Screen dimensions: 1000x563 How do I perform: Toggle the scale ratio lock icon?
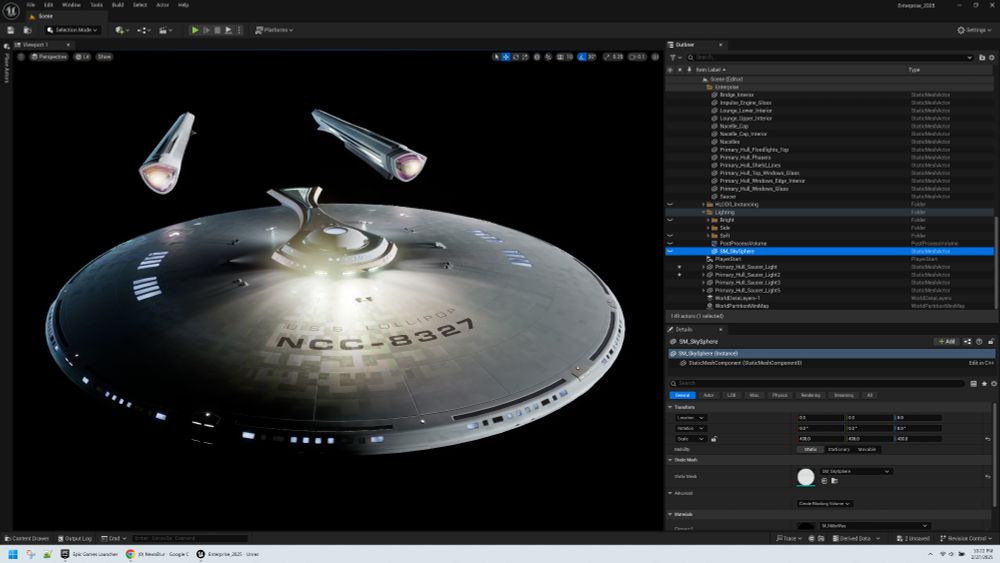point(714,439)
